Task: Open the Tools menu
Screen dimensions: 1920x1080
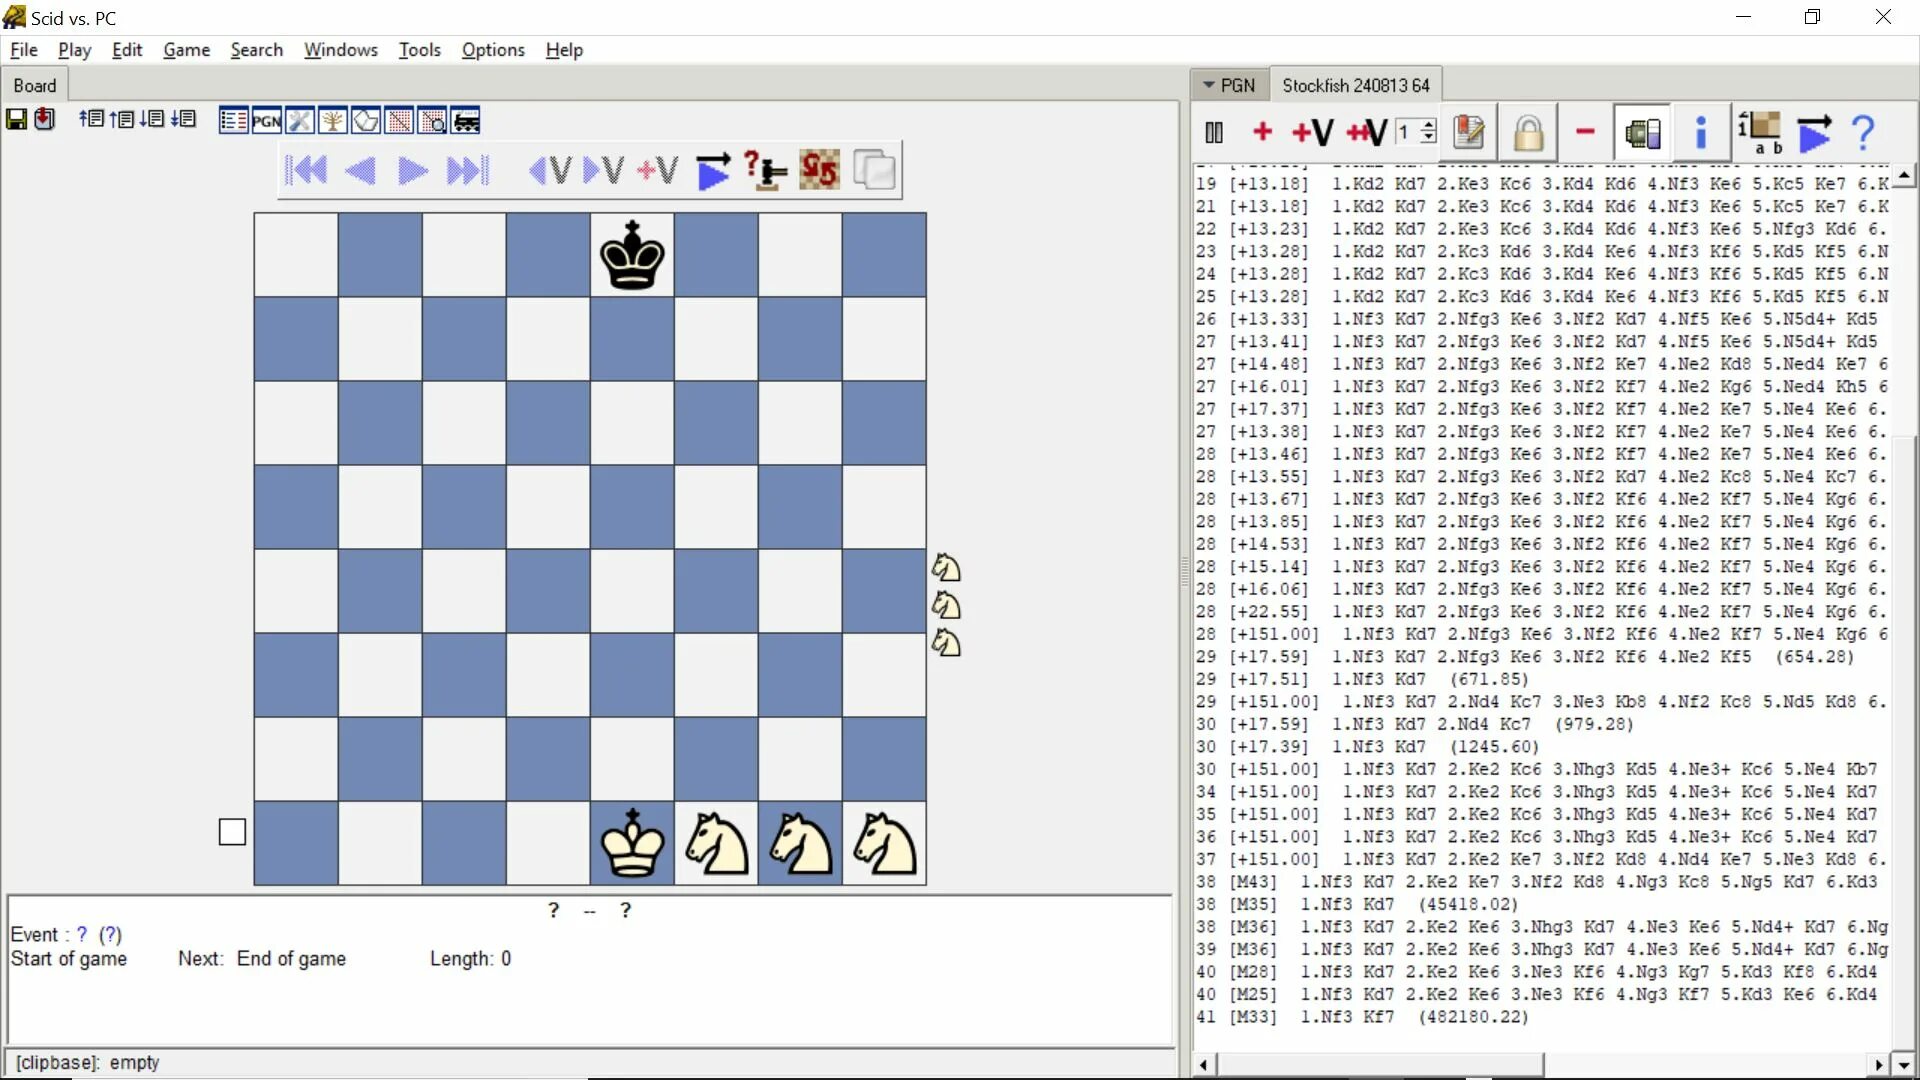Action: 419,50
